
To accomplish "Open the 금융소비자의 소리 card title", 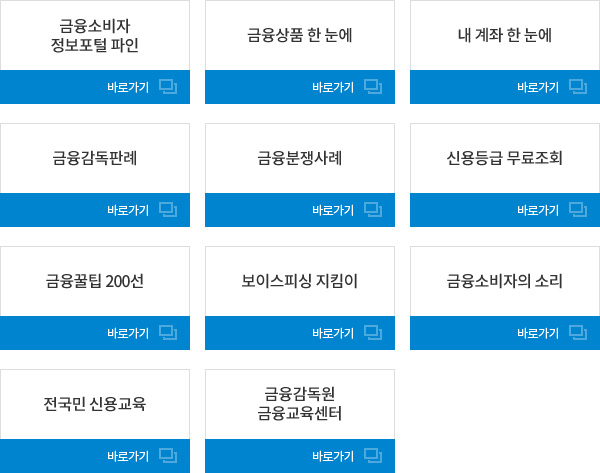I will [505, 281].
